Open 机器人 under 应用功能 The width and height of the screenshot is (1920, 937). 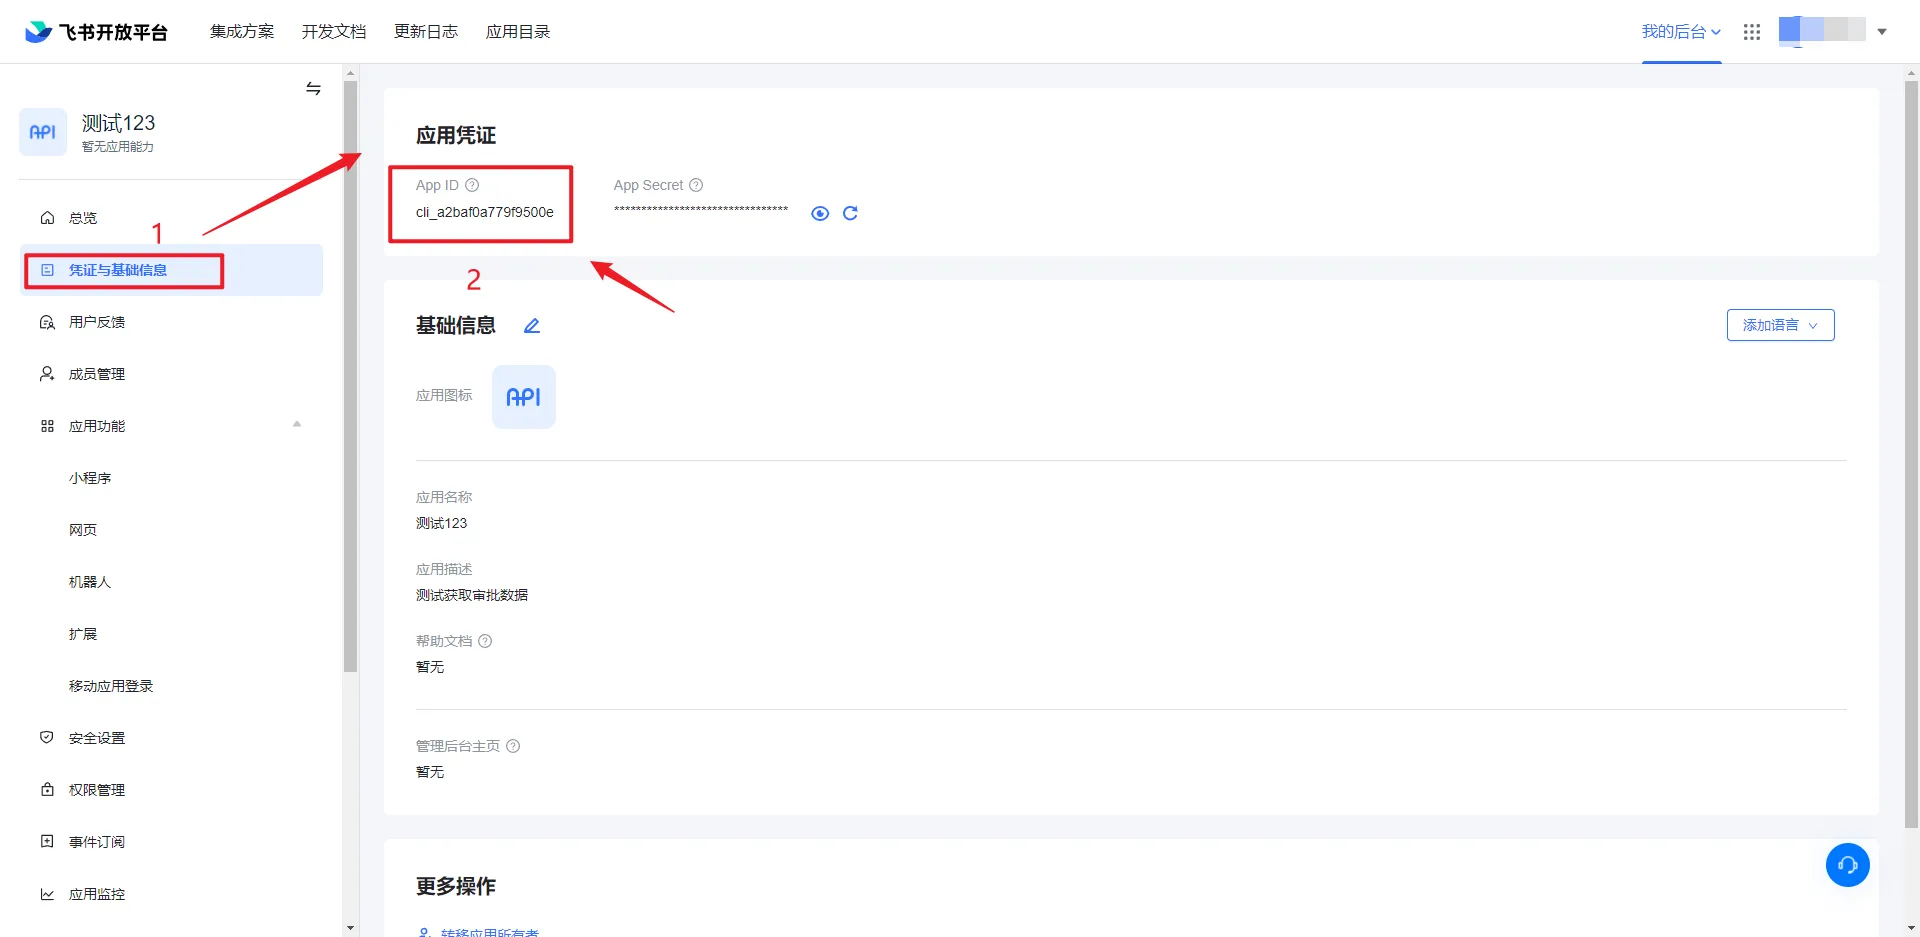pos(90,582)
